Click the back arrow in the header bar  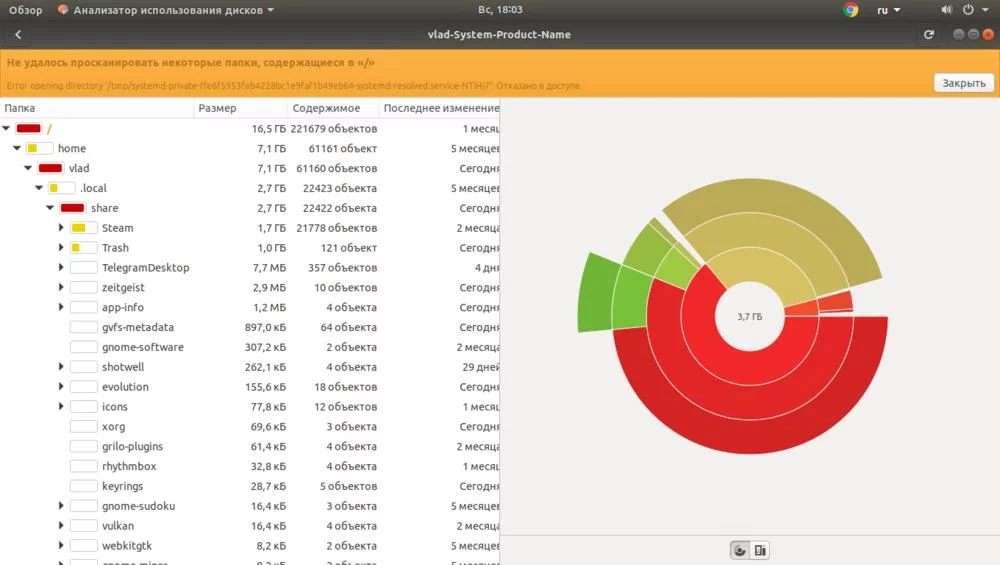[x=18, y=35]
